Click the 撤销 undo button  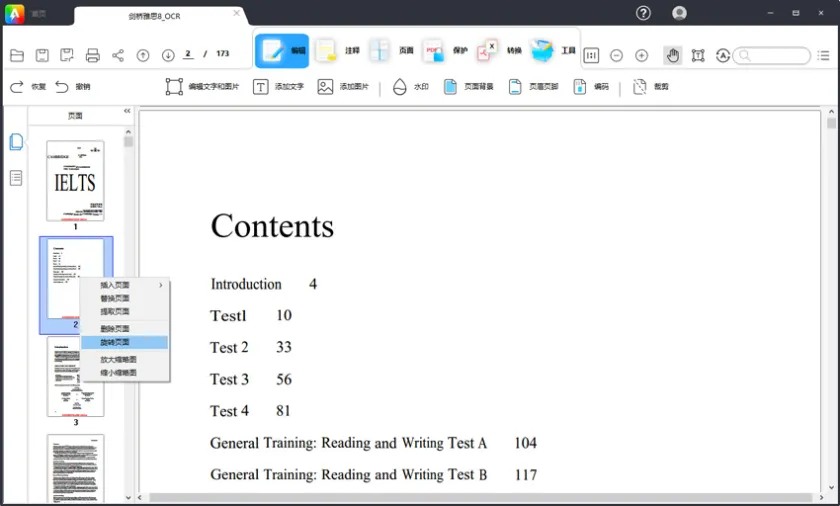tap(73, 87)
